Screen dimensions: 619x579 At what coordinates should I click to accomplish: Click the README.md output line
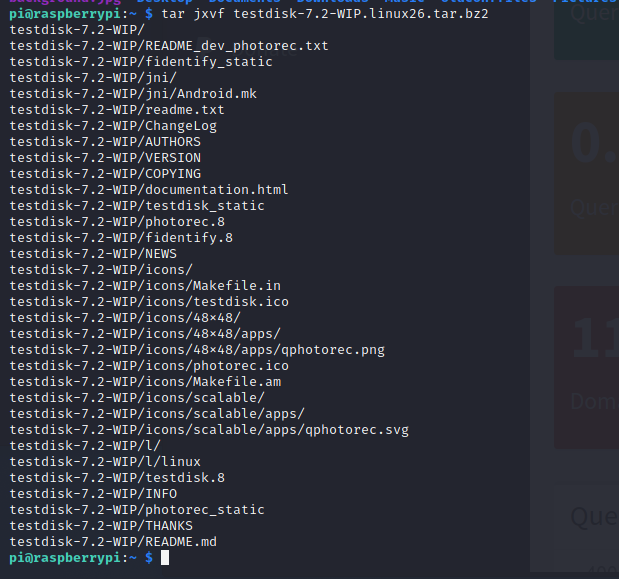pyautogui.click(x=112, y=542)
